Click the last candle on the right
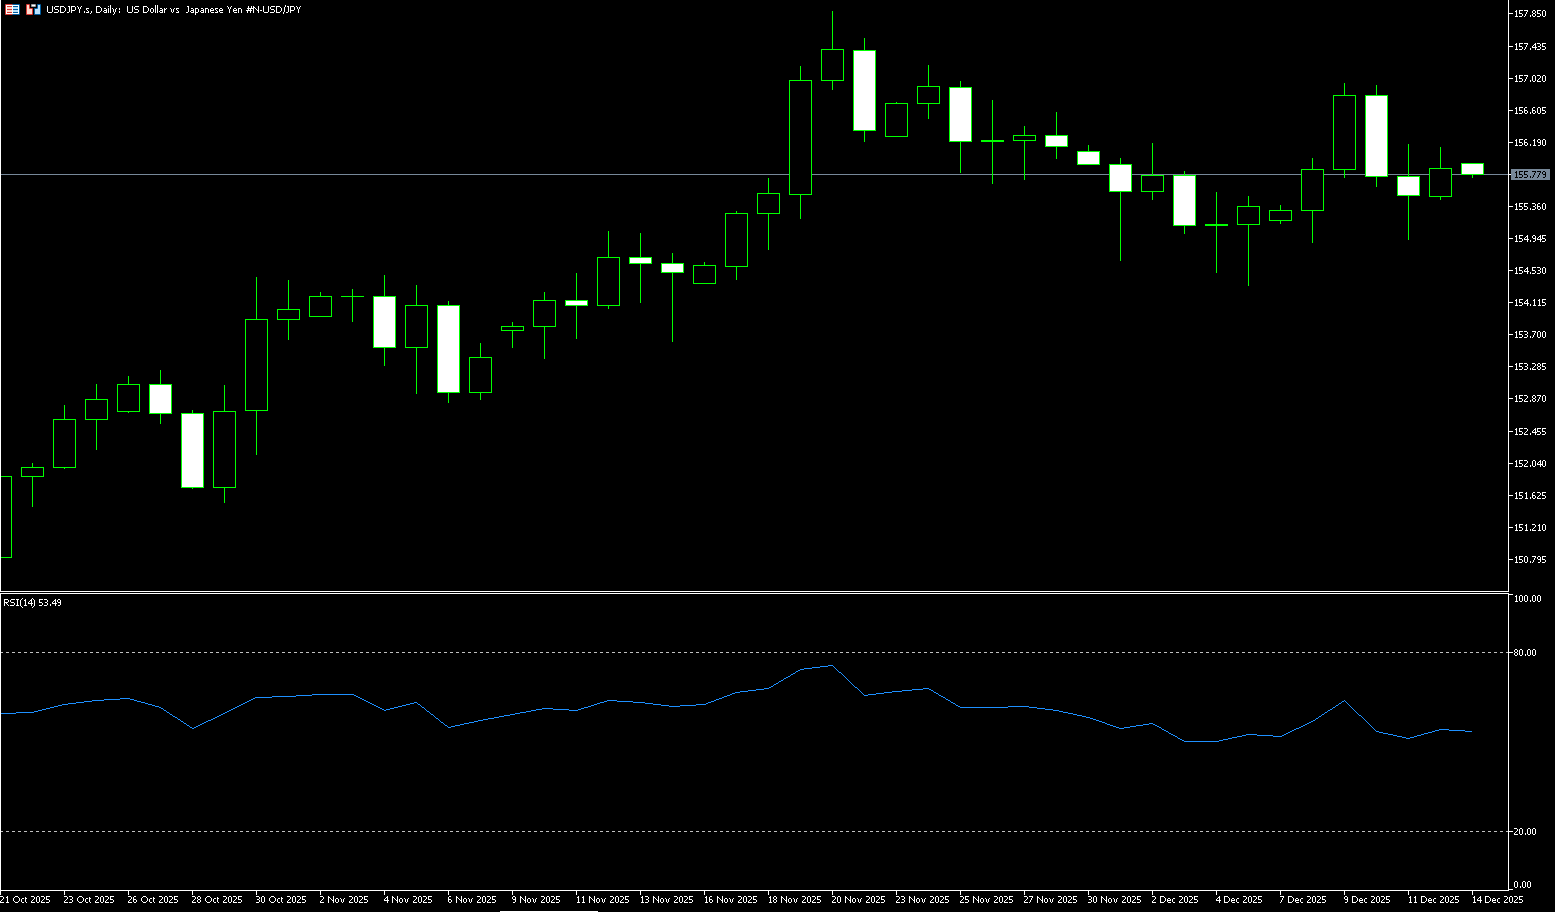 click(x=1472, y=169)
